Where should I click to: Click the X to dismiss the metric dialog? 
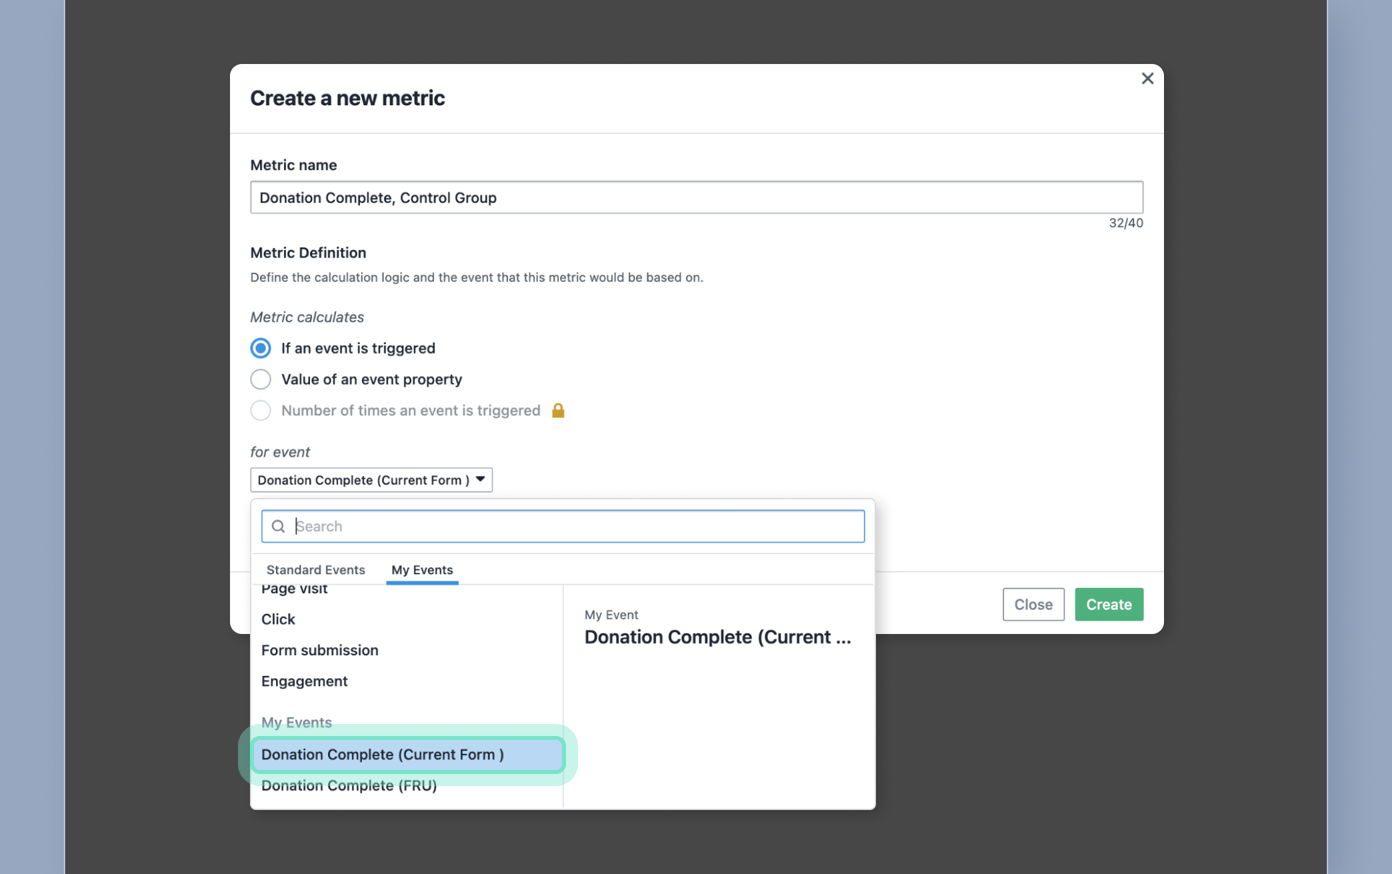pos(1147,78)
